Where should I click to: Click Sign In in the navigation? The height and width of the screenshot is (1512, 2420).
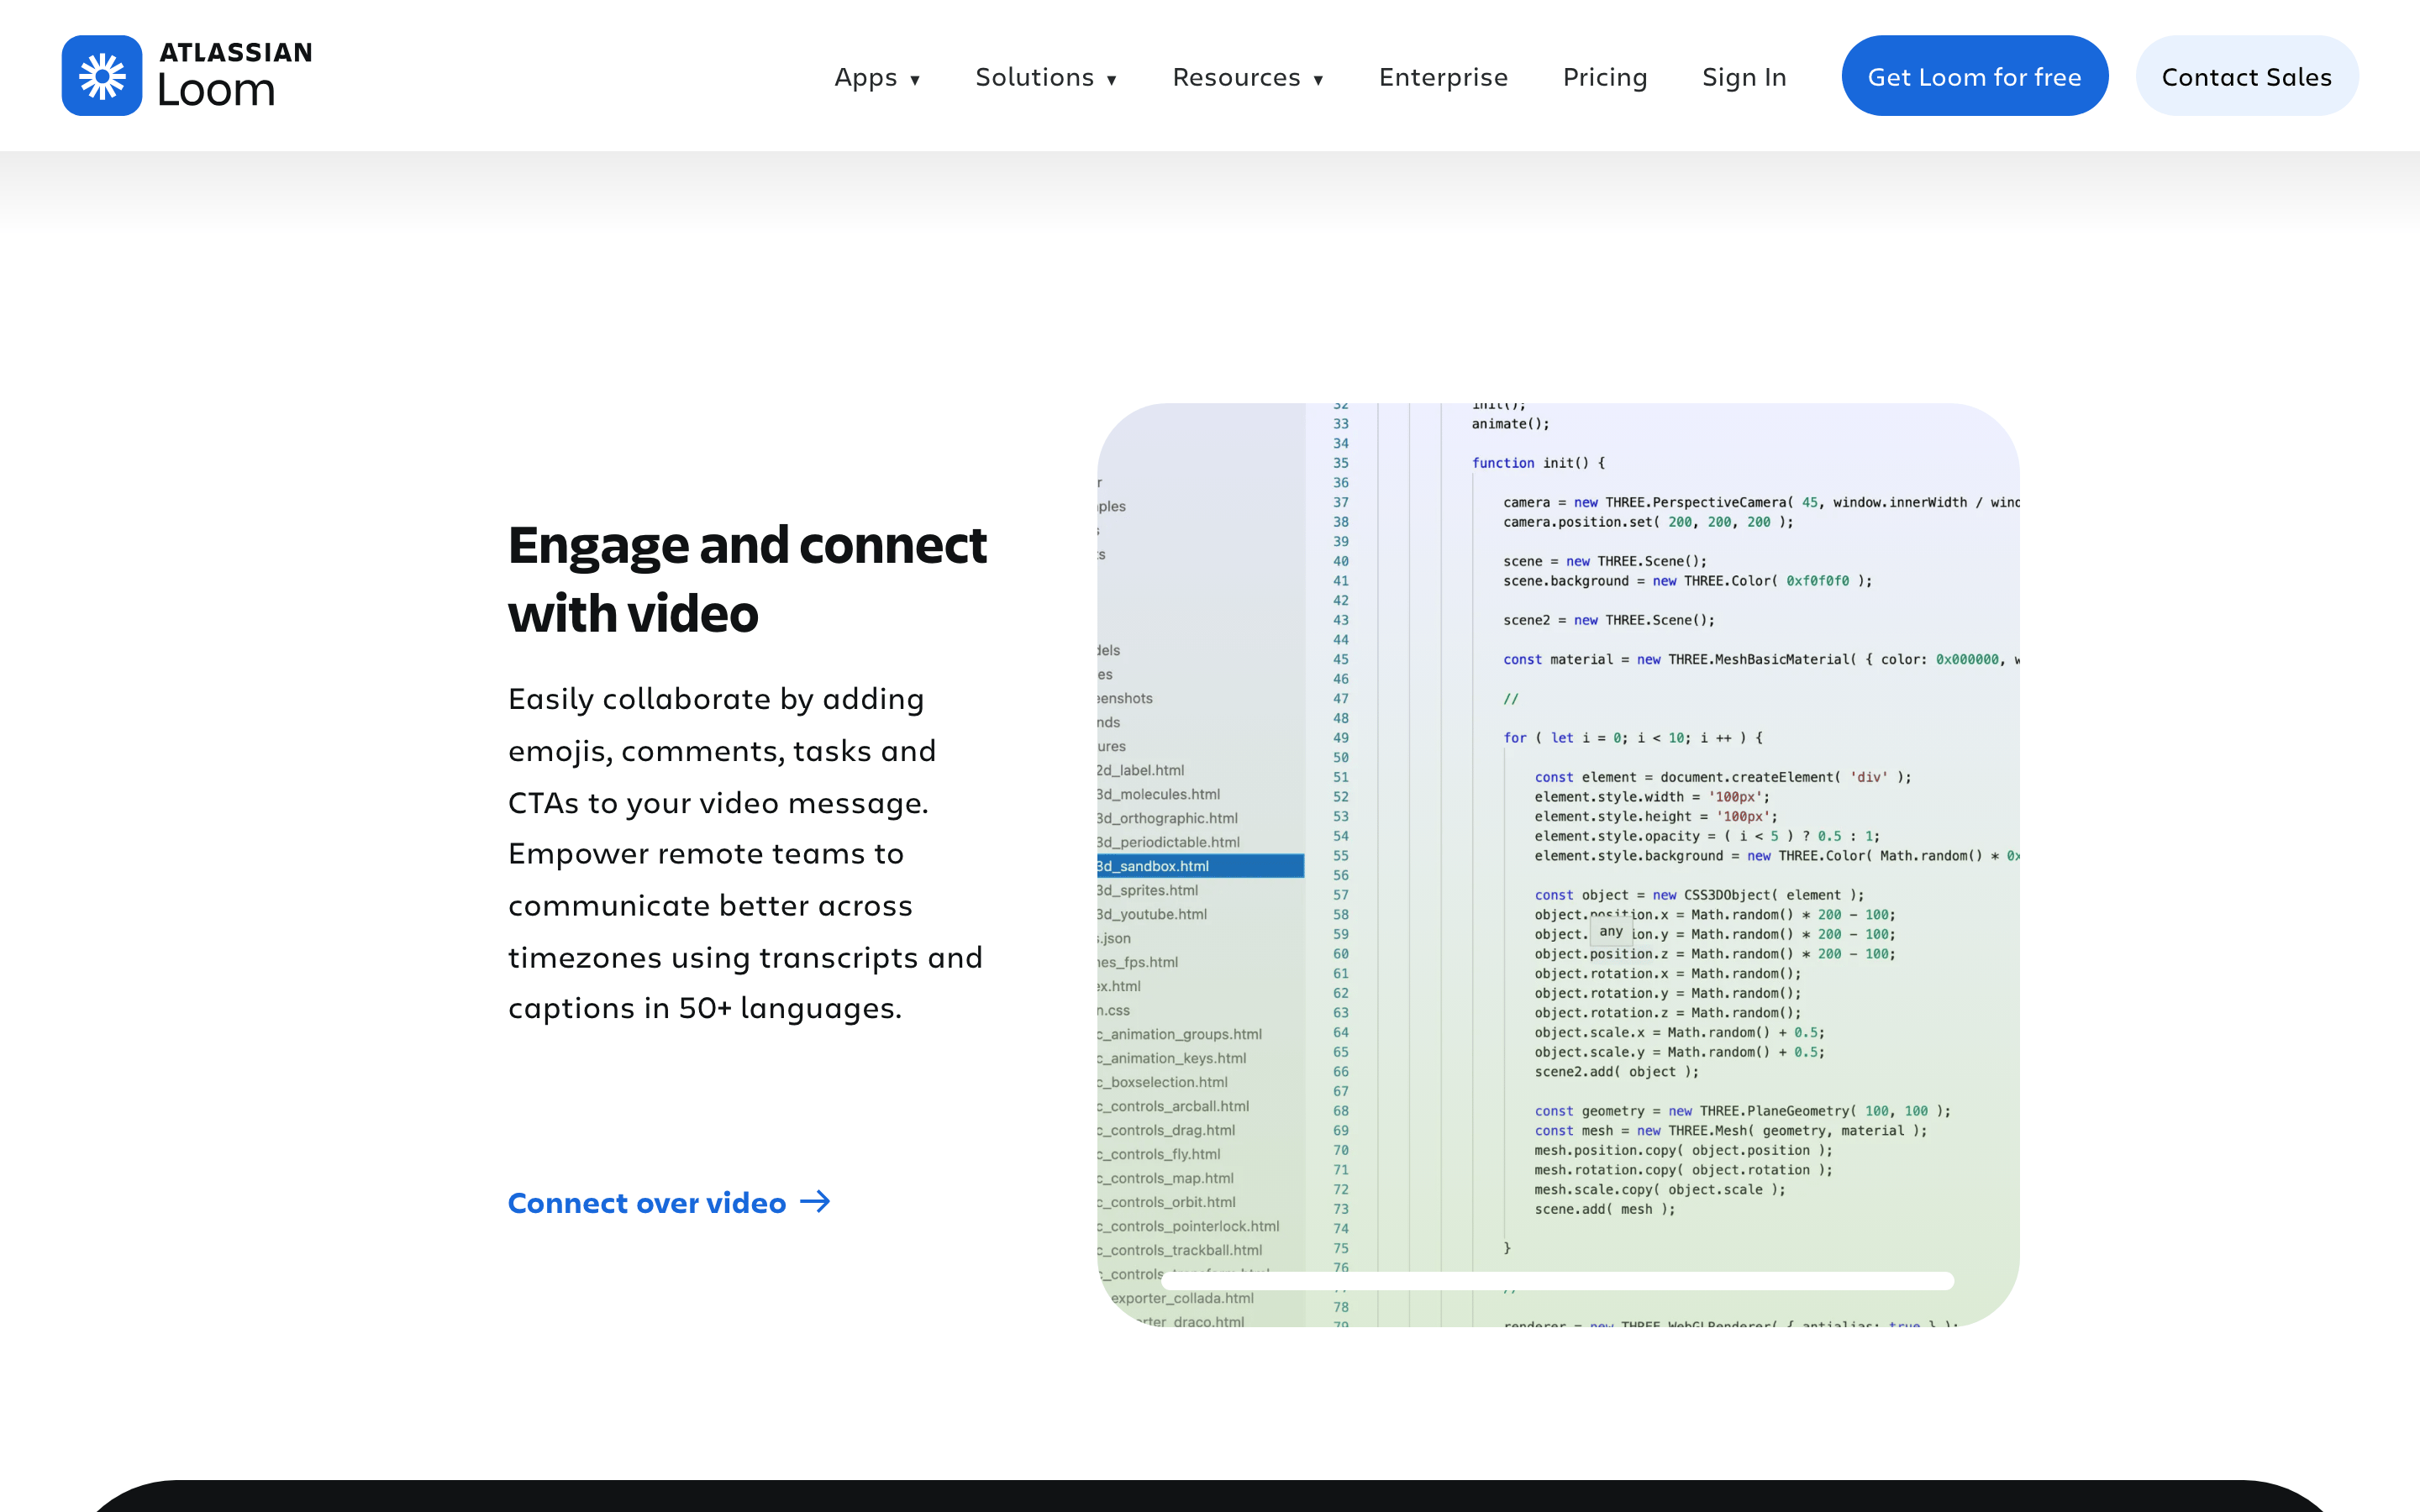[x=1744, y=77]
